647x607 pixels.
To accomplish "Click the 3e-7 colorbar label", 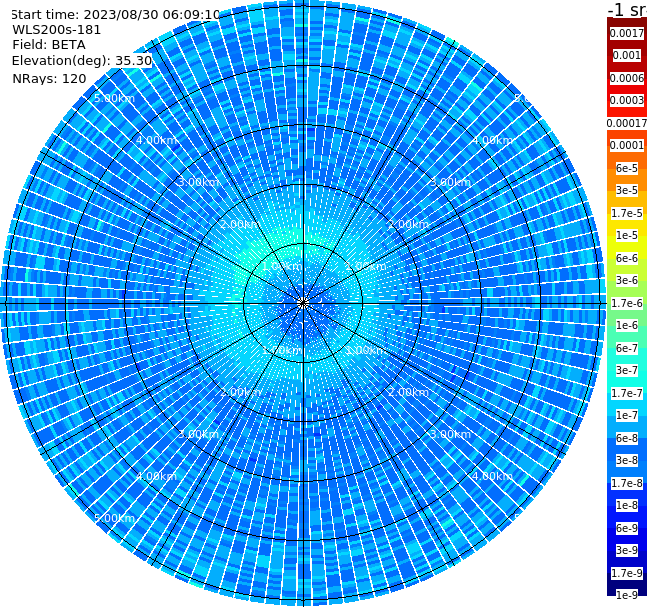I will click(x=627, y=370).
